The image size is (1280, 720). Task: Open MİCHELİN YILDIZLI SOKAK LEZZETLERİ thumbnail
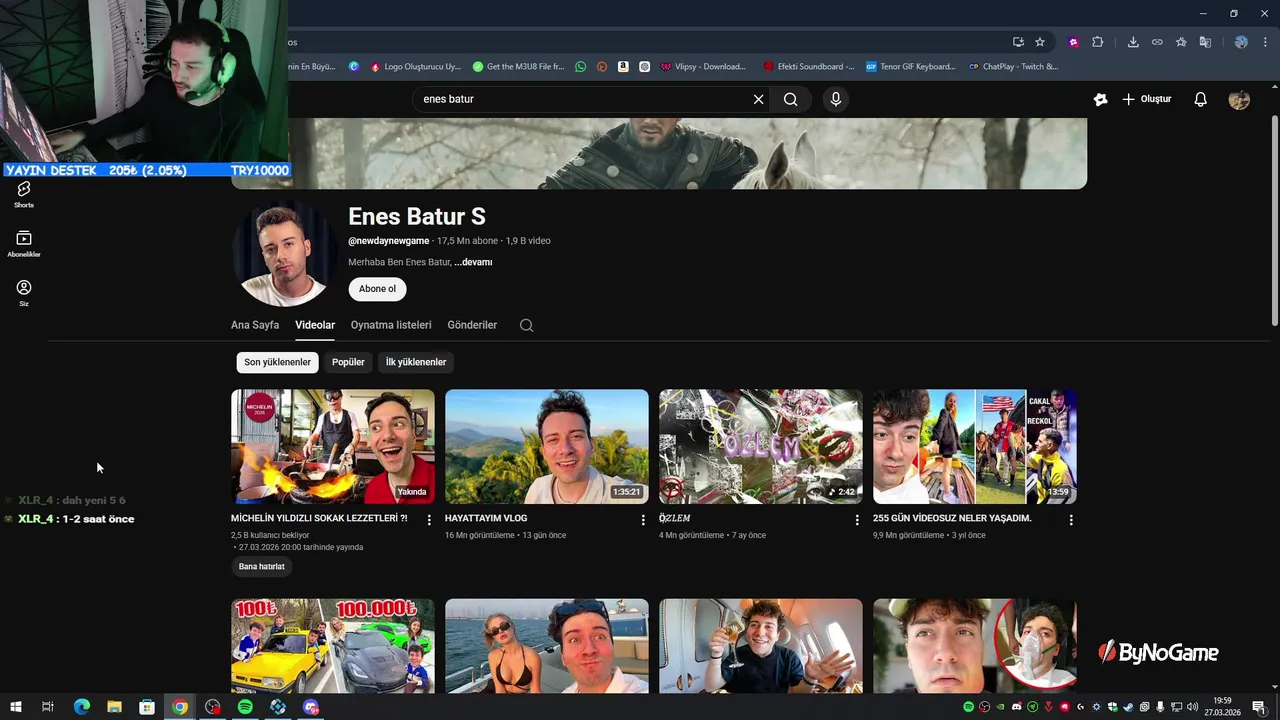333,447
